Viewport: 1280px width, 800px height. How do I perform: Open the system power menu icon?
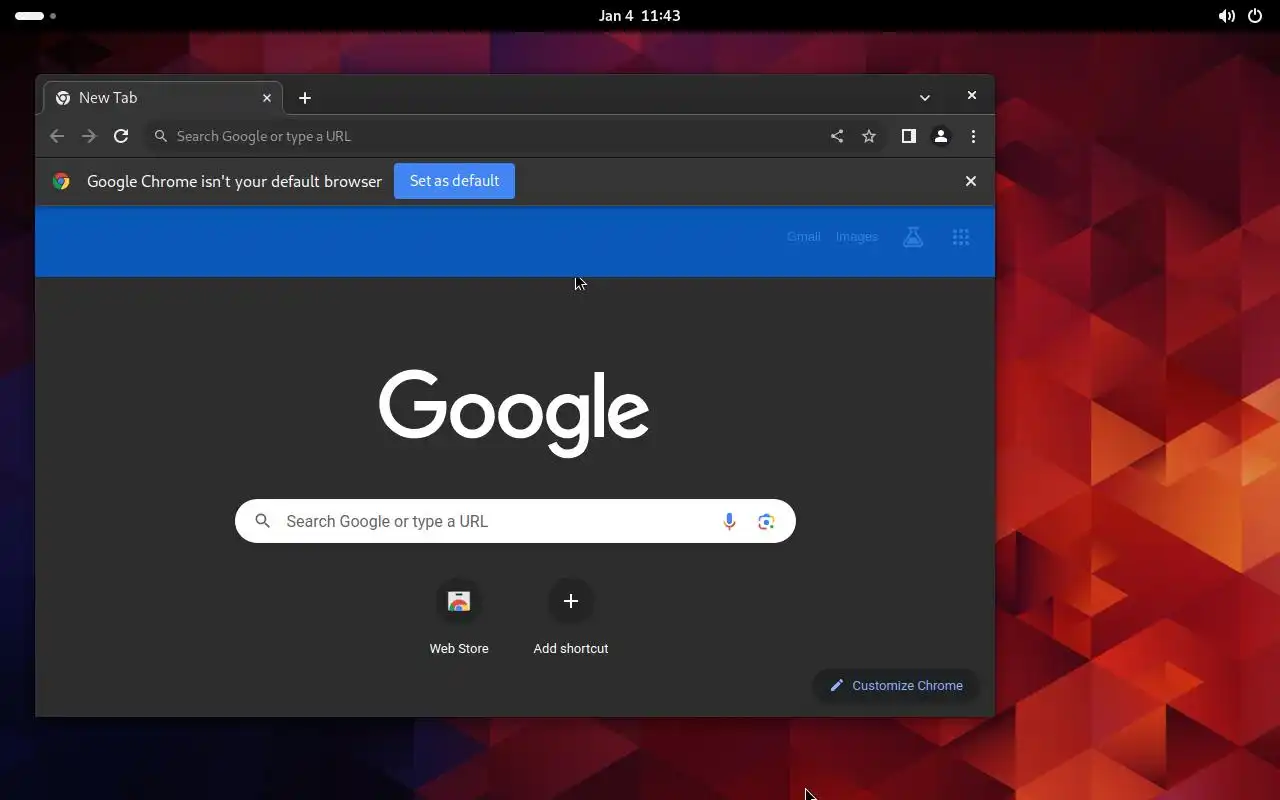tap(1254, 16)
